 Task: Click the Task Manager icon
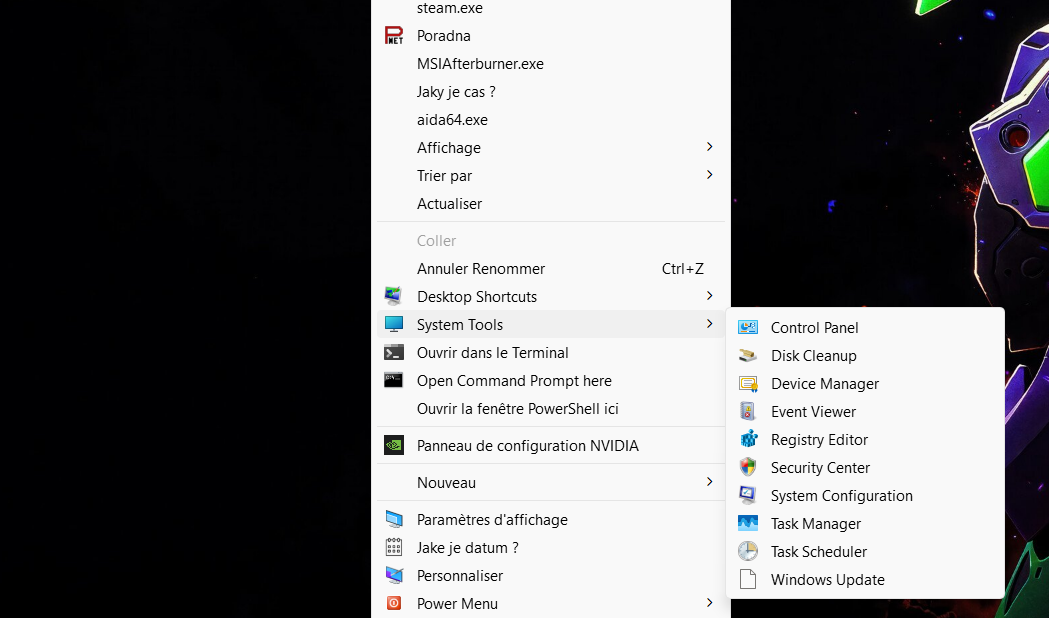[x=747, y=524]
